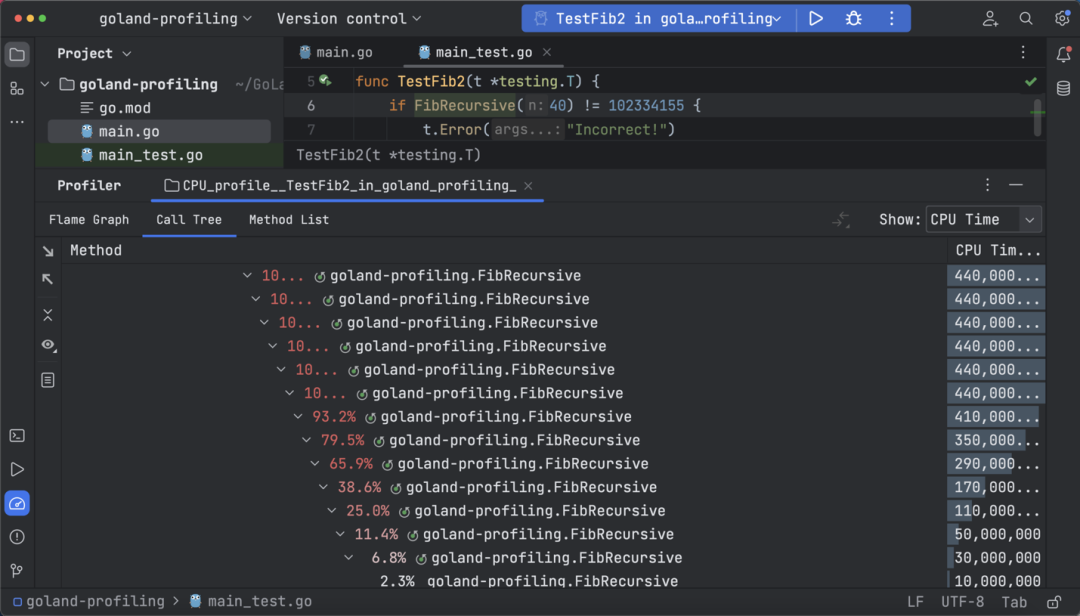Collapse the 6.8% FibRecursive node

[349, 557]
